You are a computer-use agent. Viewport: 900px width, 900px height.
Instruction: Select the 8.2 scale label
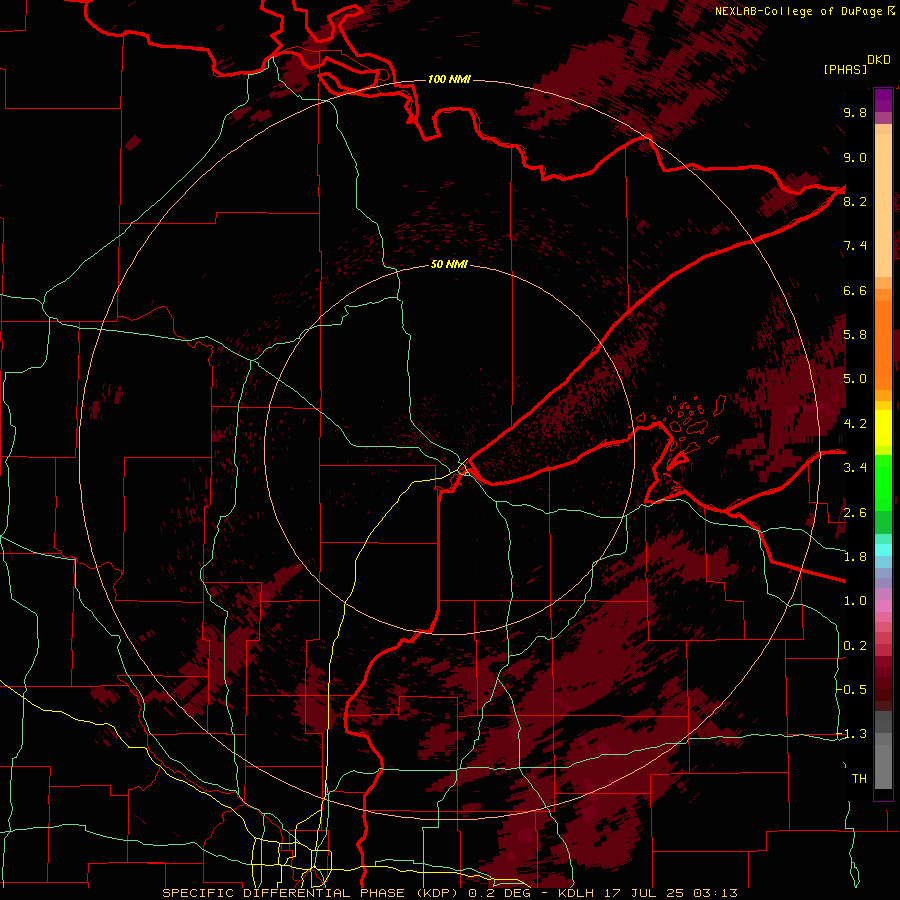click(x=855, y=201)
